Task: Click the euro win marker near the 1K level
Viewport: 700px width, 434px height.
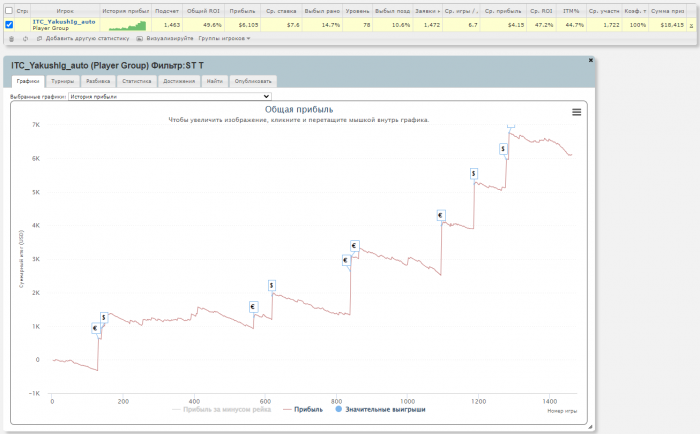Action: click(95, 328)
